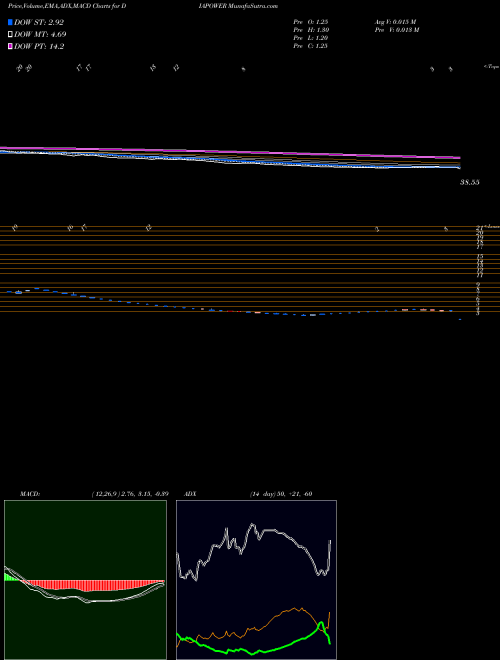Select the 'Pre H: 1.30' value

click(x=311, y=30)
